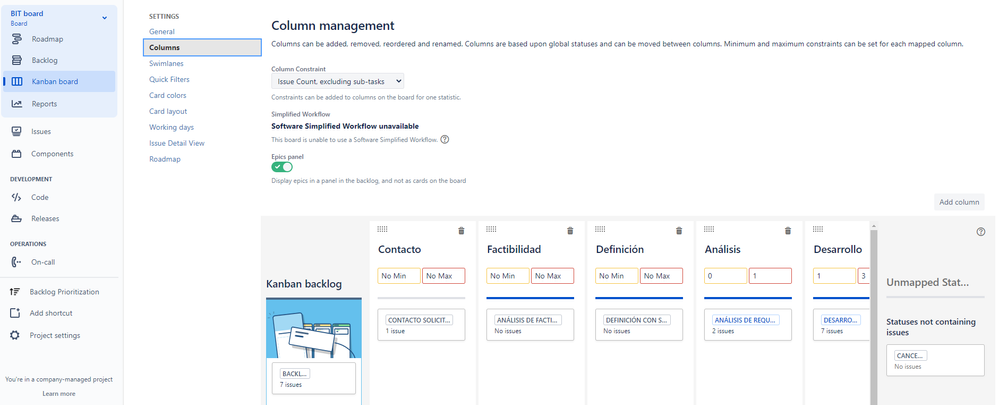This screenshot has height=405, width=999.
Task: Edit the Factibilidad No Max field
Action: [552, 276]
